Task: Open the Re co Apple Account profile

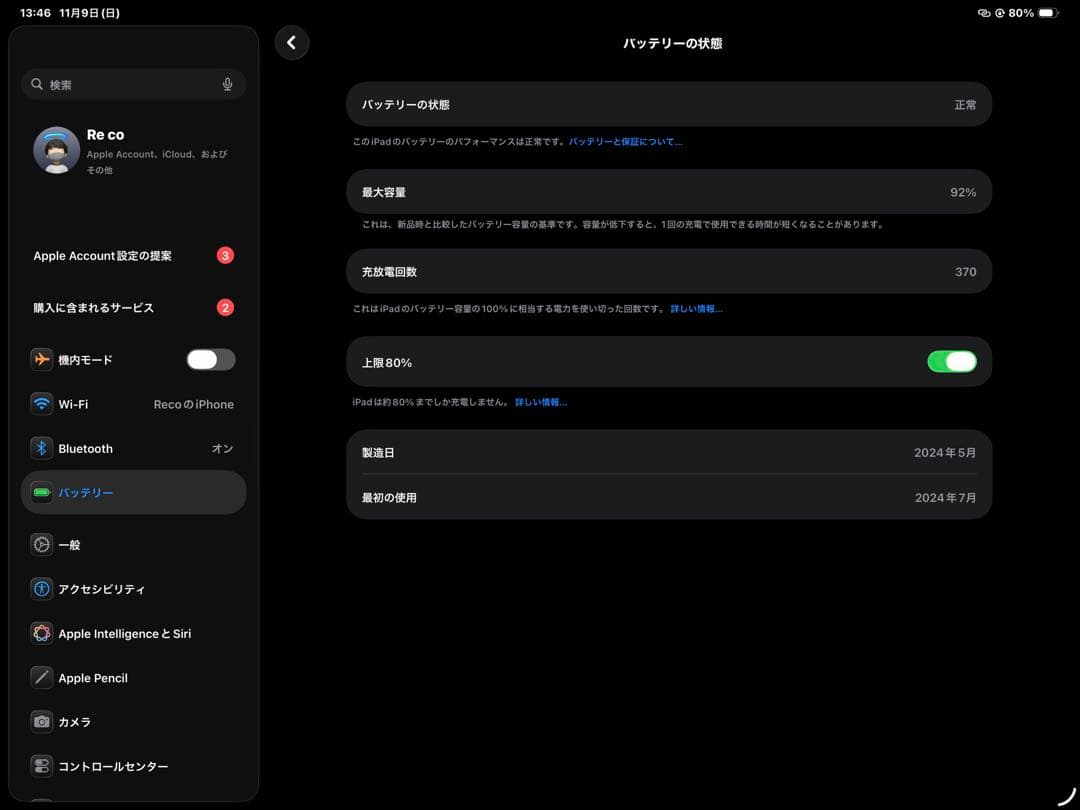Action: (x=133, y=151)
